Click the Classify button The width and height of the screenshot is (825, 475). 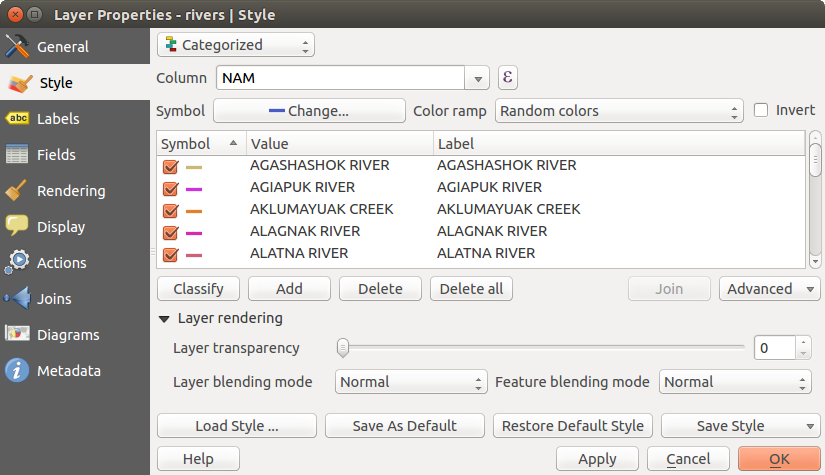click(x=198, y=289)
